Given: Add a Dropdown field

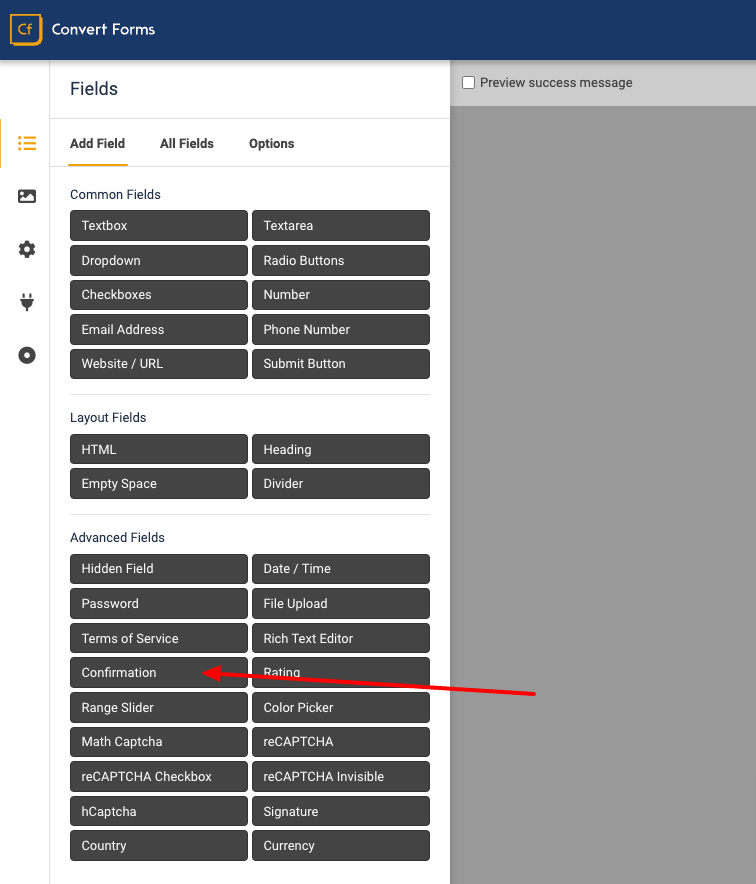Looking at the screenshot, I should [x=159, y=260].
